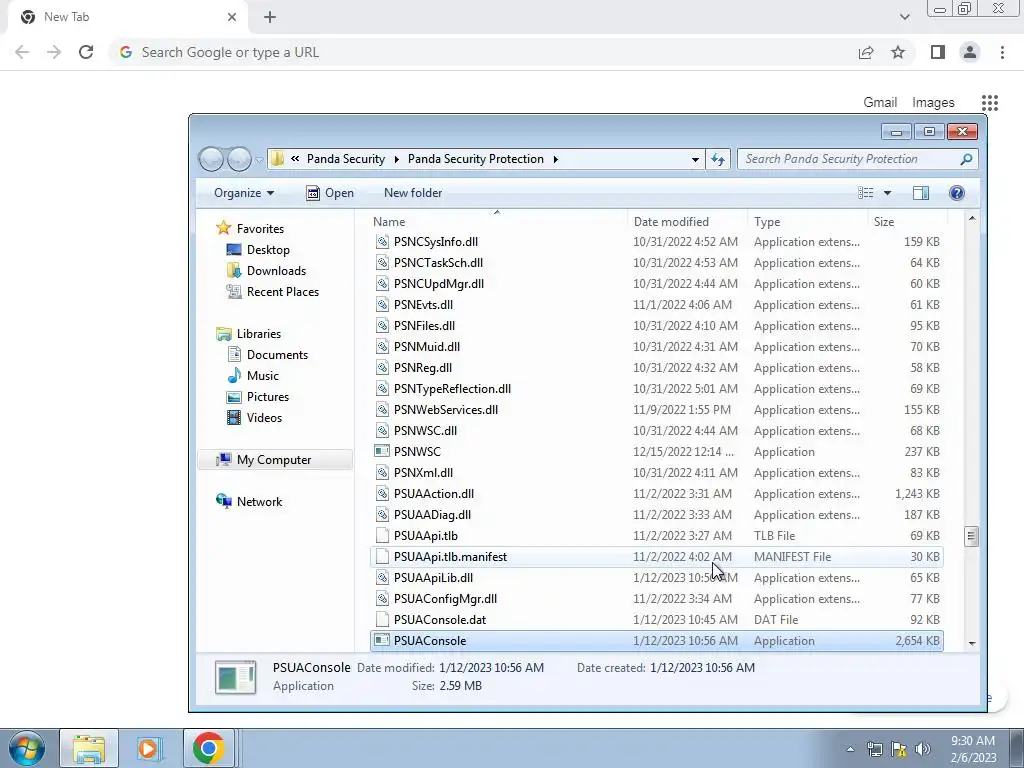Select Documents library

pyautogui.click(x=277, y=355)
